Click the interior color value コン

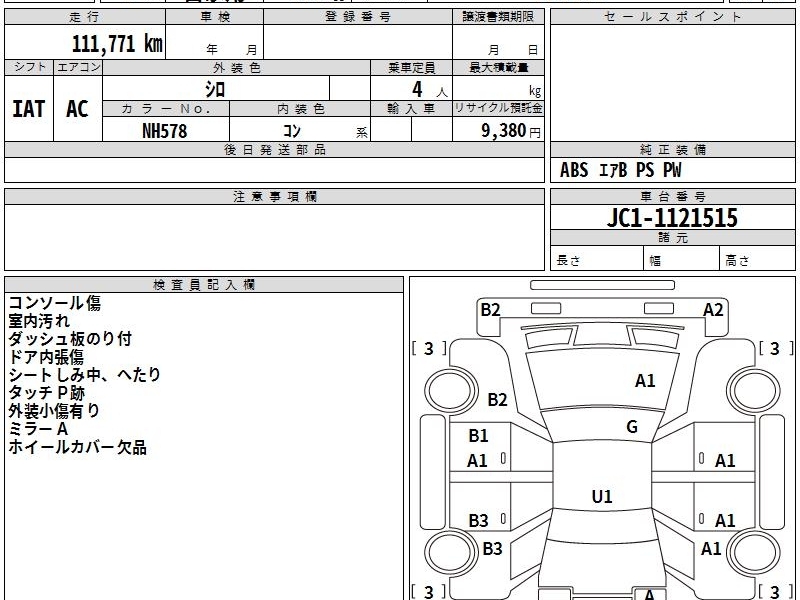click(x=292, y=131)
